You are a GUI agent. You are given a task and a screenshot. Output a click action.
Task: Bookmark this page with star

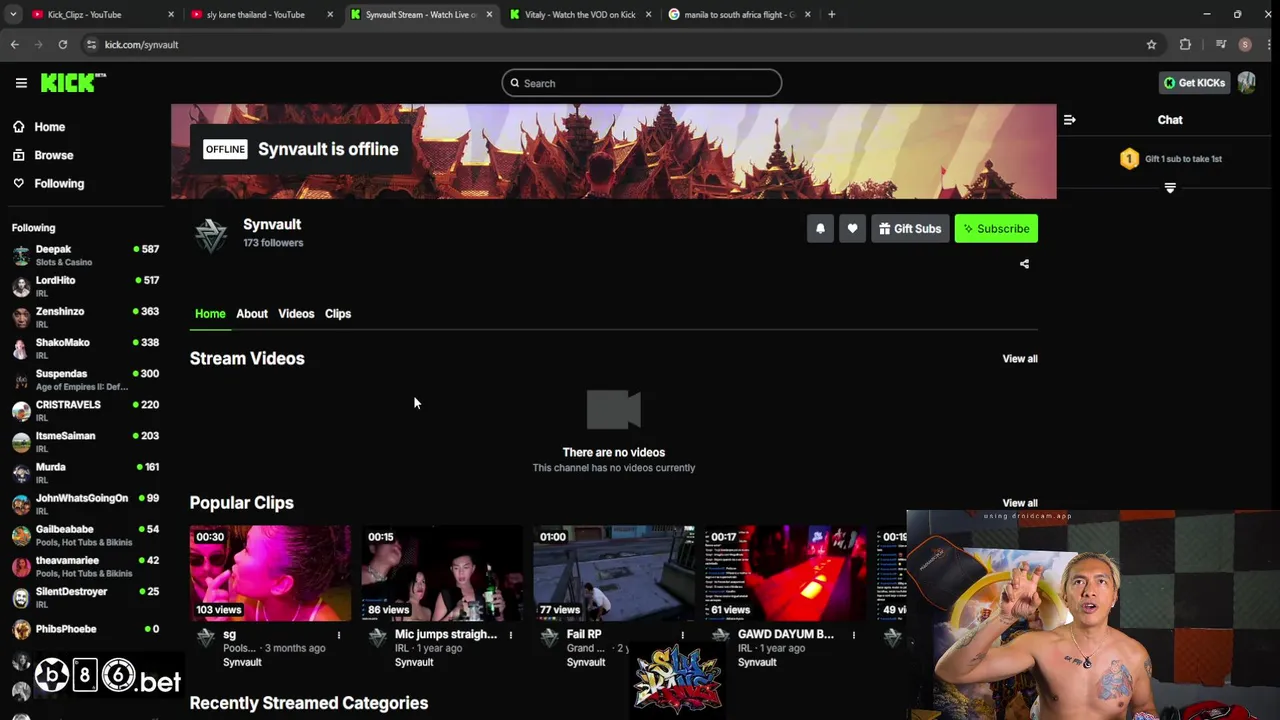point(1151,44)
